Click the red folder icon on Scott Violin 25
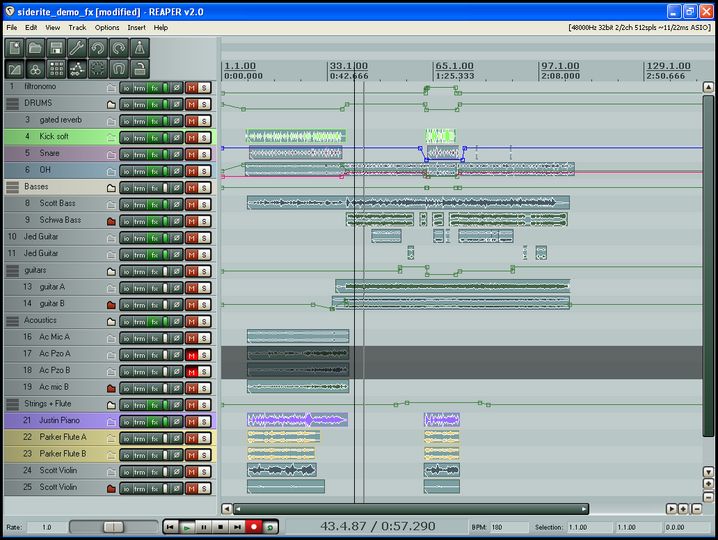 pos(111,489)
